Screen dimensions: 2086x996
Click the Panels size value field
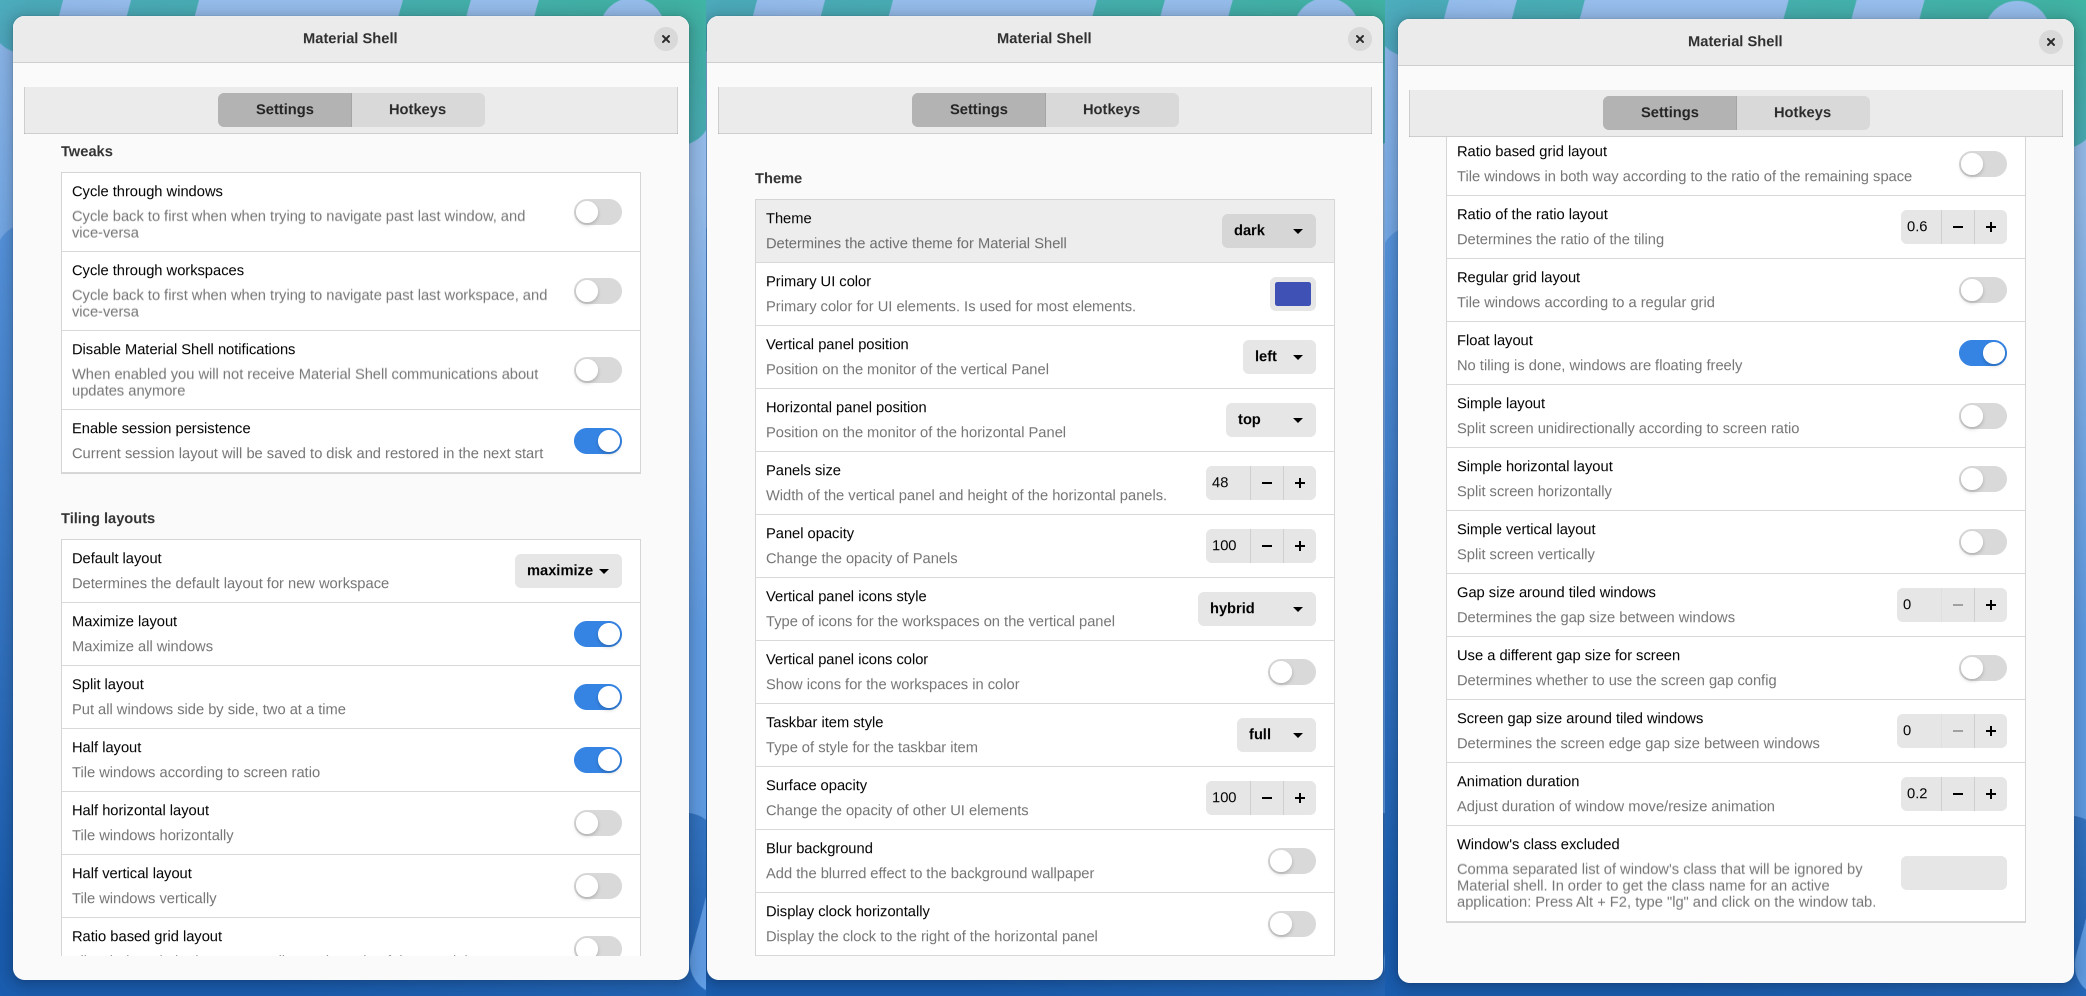[x=1227, y=483]
